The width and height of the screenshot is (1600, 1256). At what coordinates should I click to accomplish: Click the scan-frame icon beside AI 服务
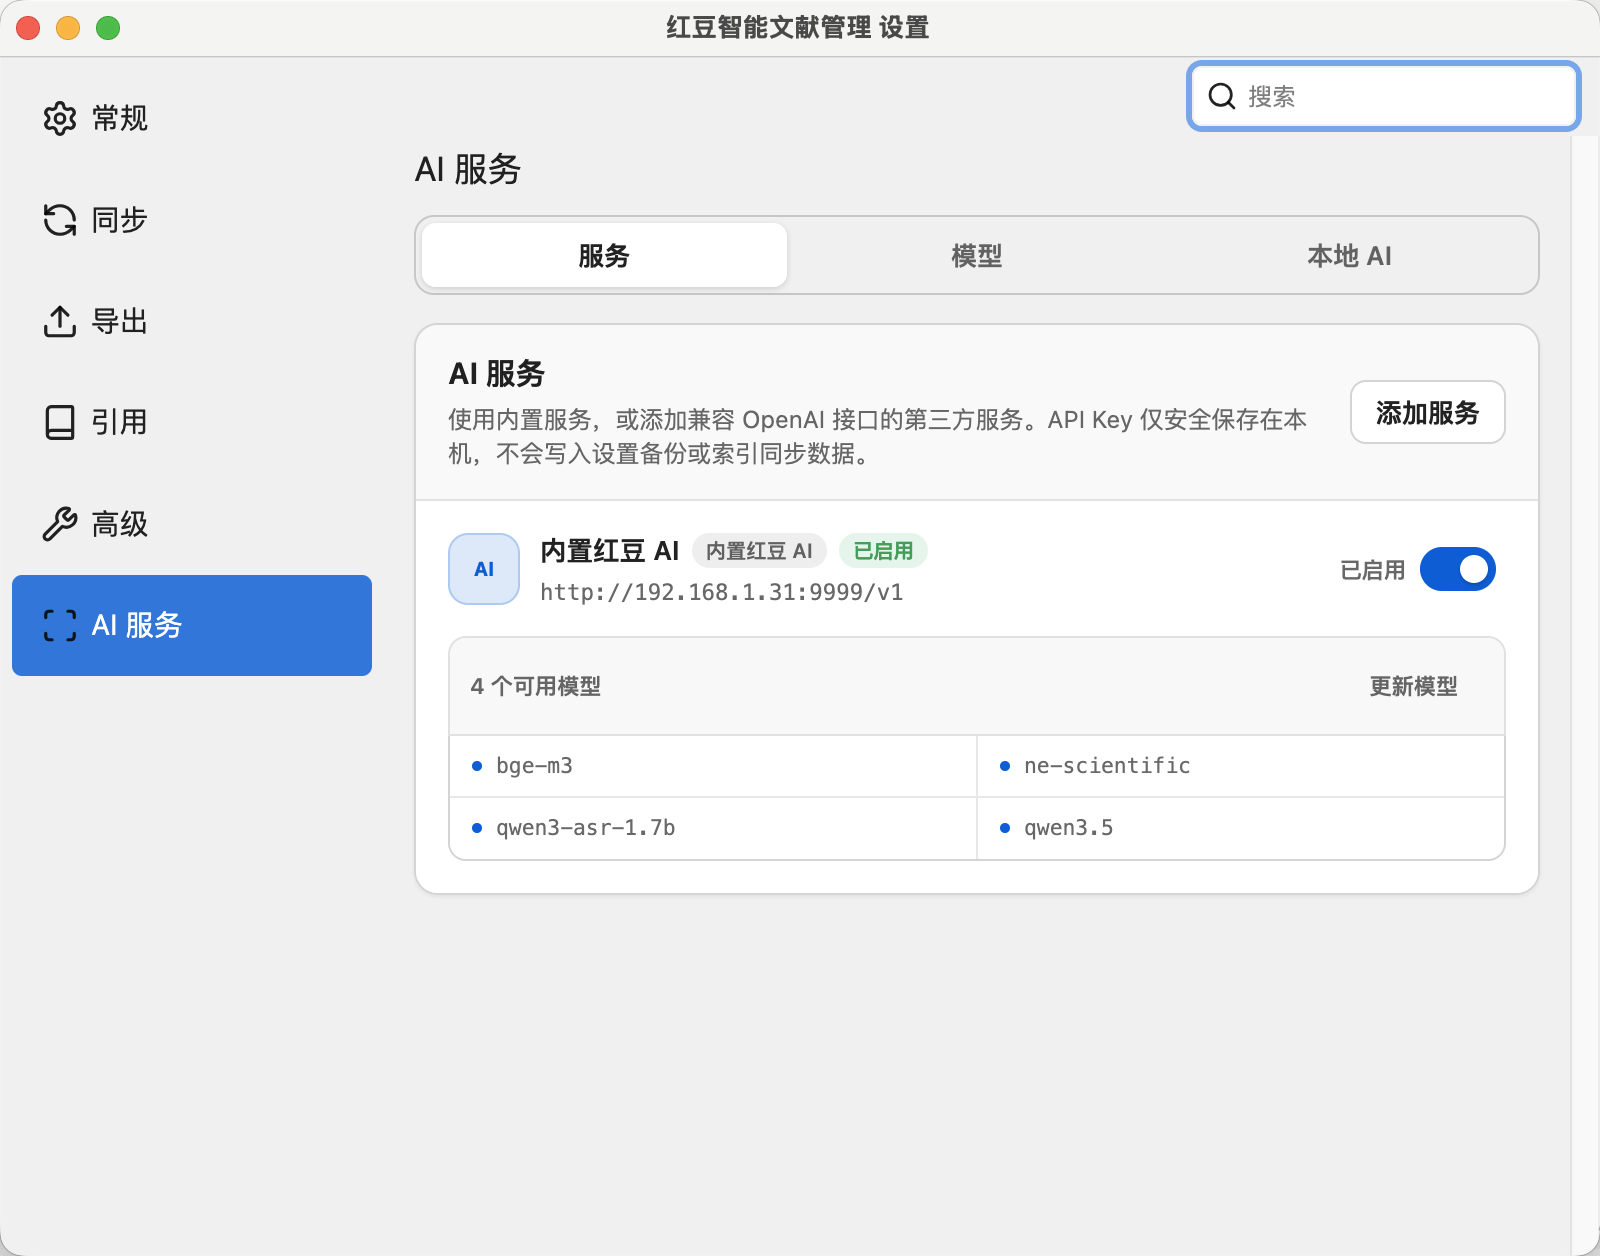pos(60,625)
